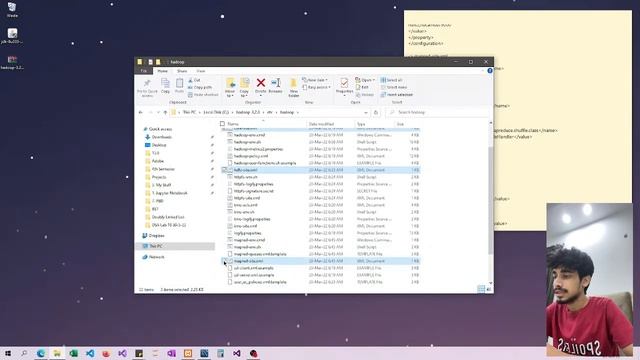Uncheck the hdfs-site.xml checkbox
This screenshot has width=640, height=360.
[x=224, y=170]
